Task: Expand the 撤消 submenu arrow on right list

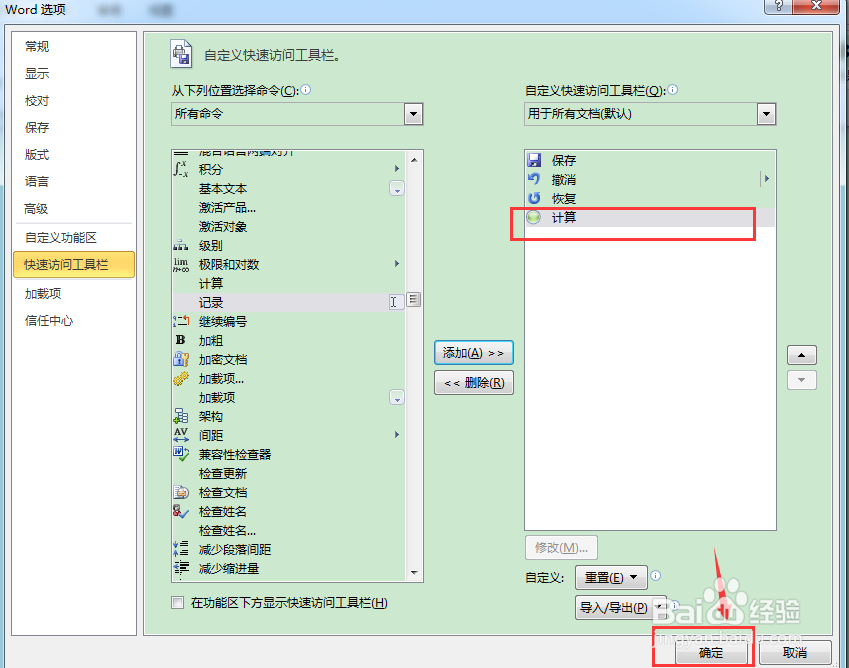Action: coord(767,179)
